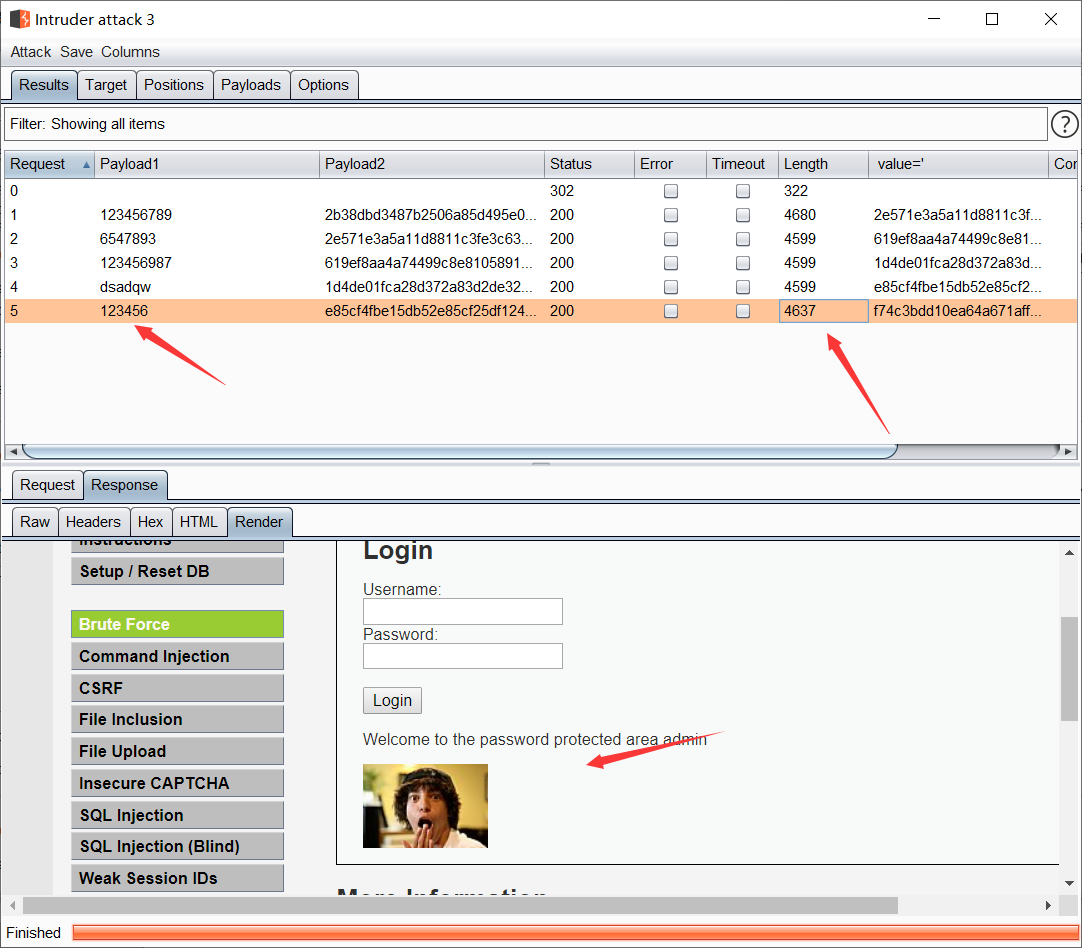1082x948 pixels.
Task: Click the Burp Suite logo icon
Action: pyautogui.click(x=19, y=19)
